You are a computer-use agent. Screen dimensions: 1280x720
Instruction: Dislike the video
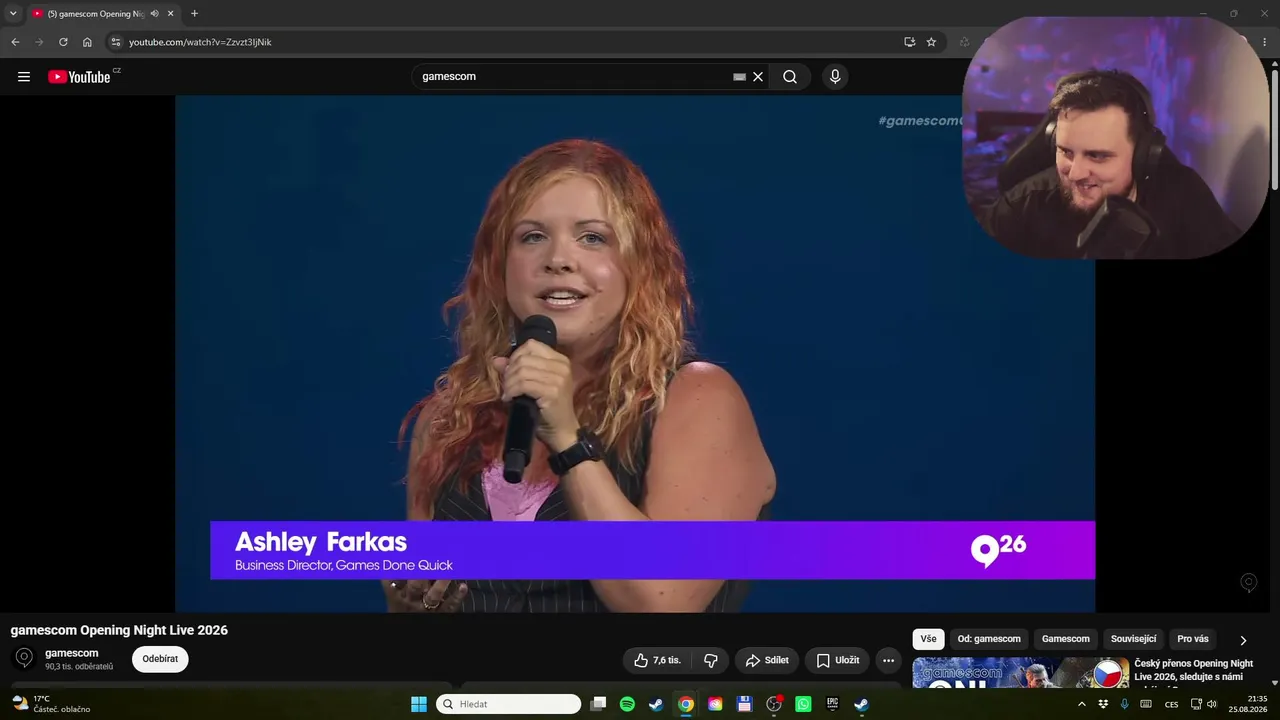pos(711,660)
